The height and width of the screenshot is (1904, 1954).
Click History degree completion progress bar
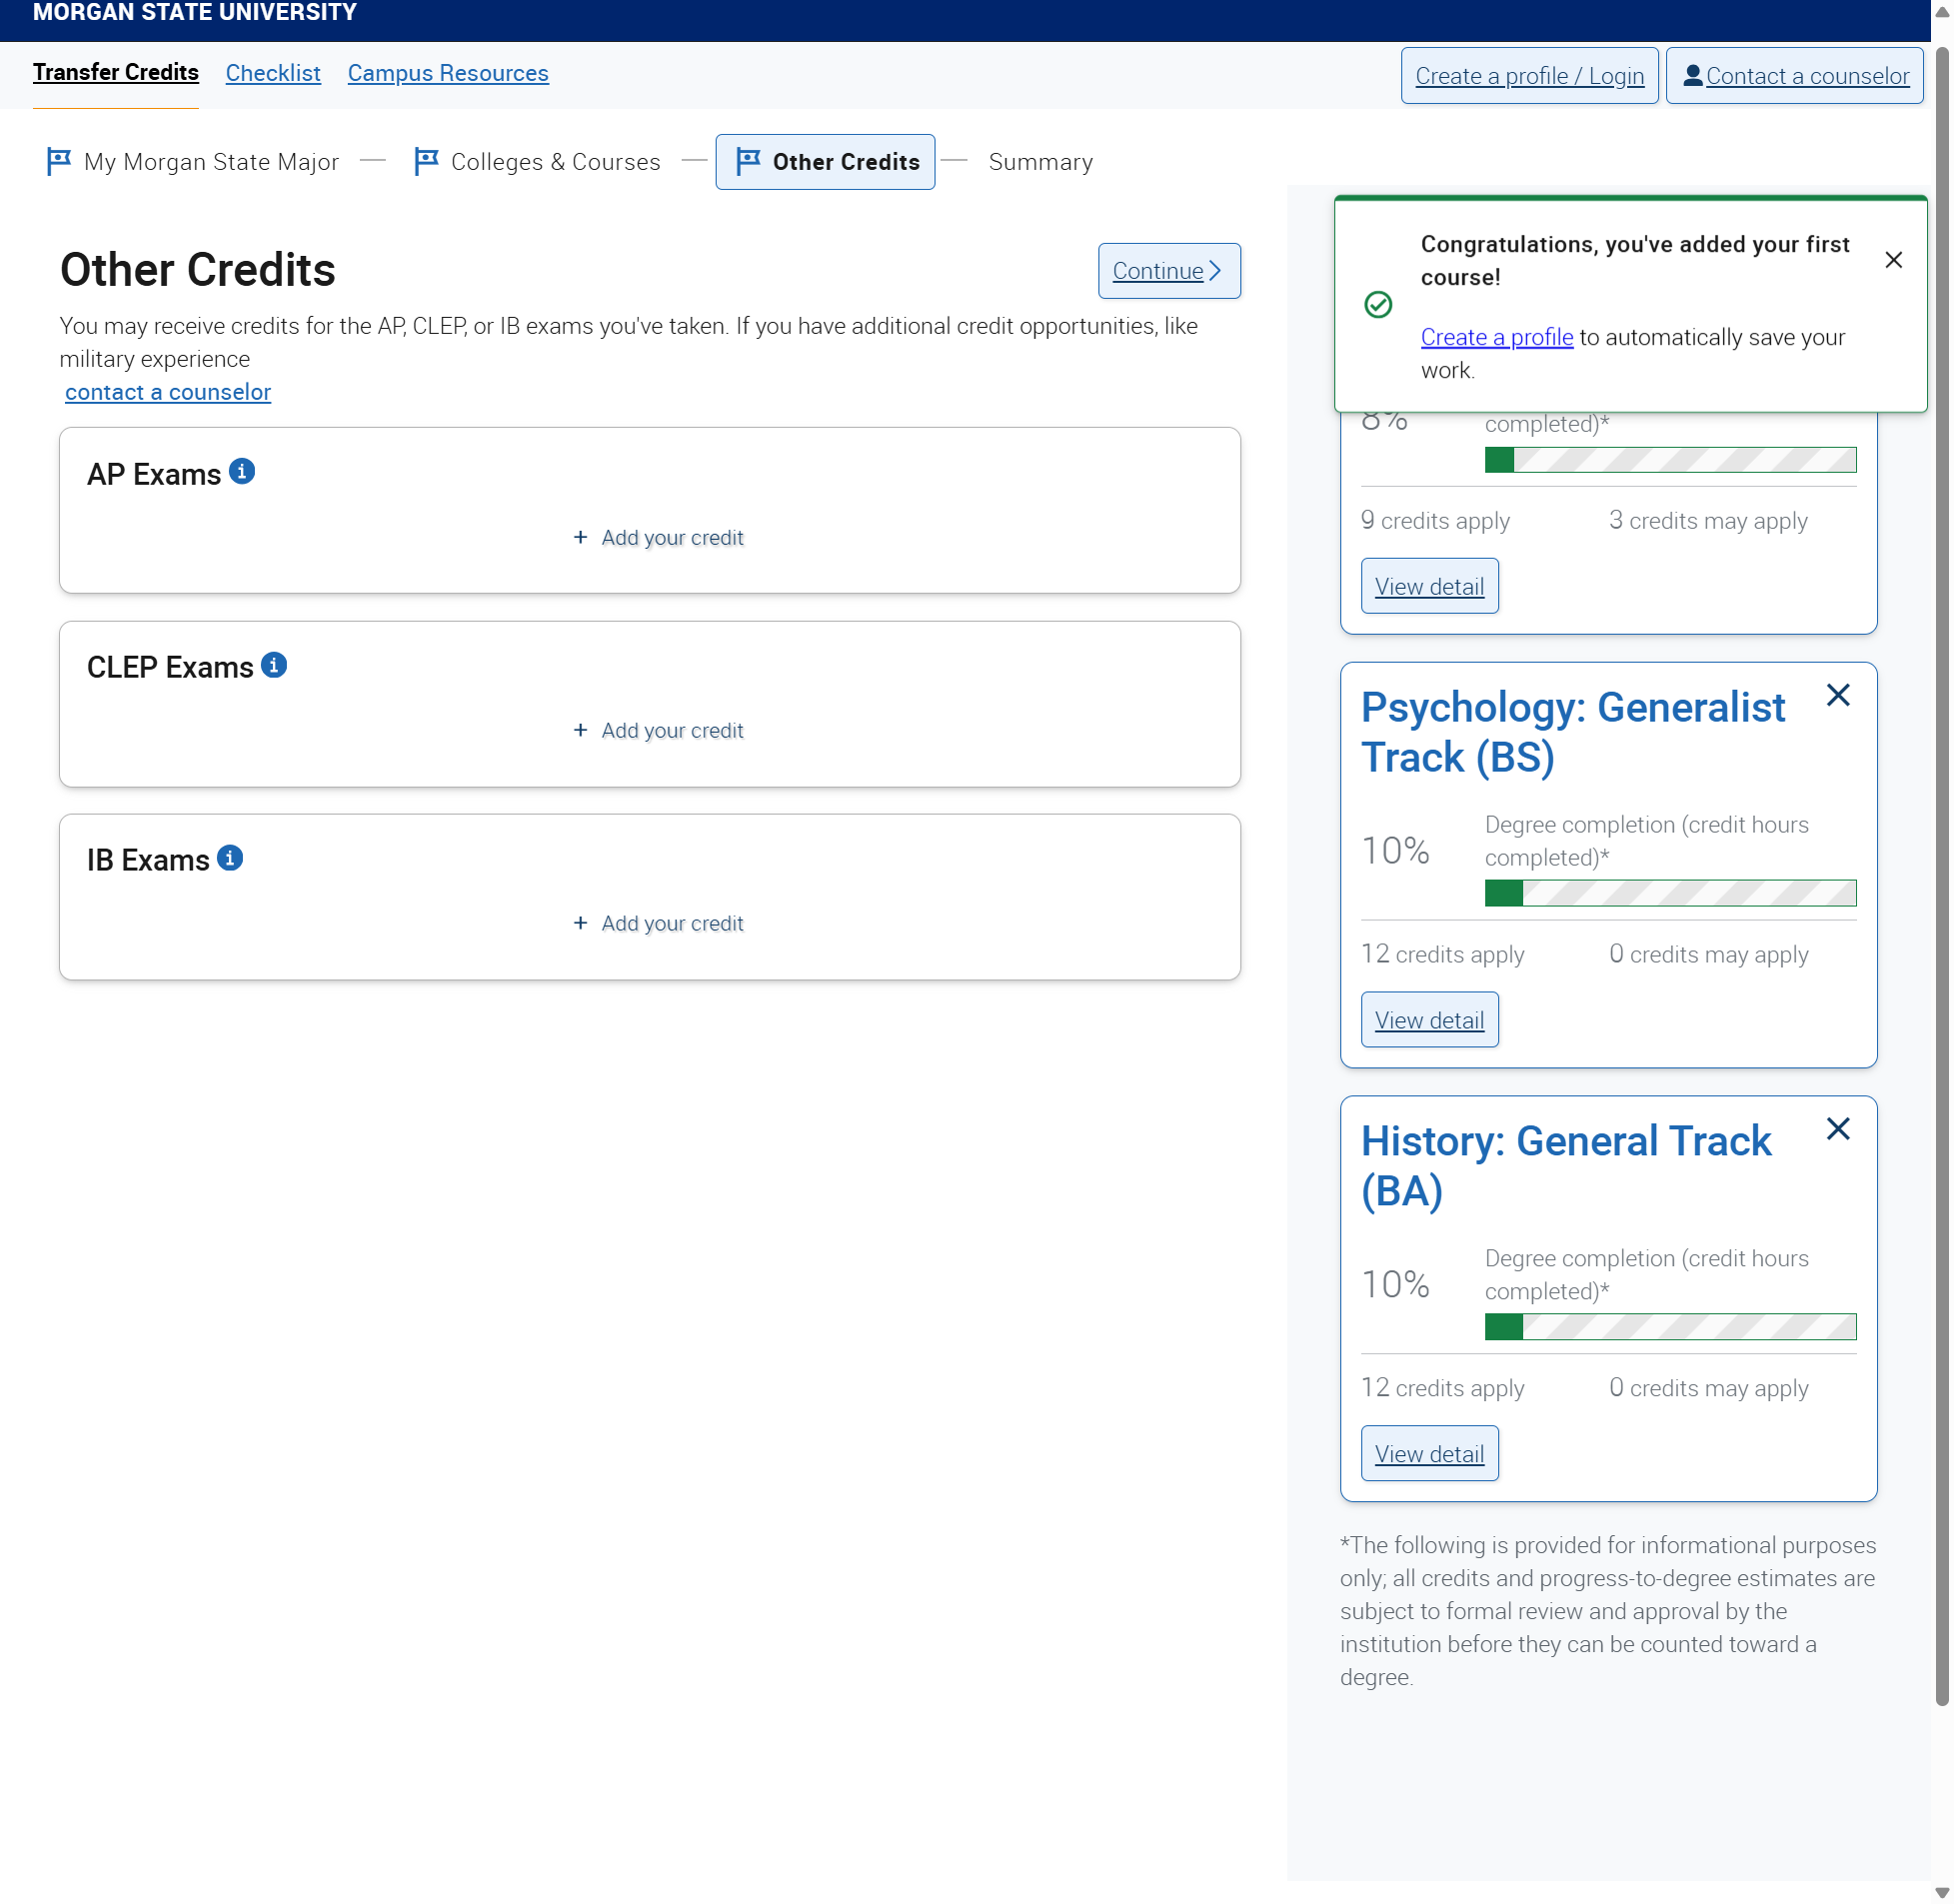click(x=1670, y=1328)
